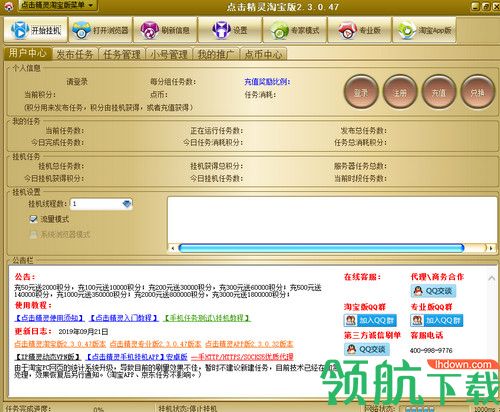Click QQ交谈 under 第三方诚信刷单
Screen dimensions: 500x412
click(367, 349)
